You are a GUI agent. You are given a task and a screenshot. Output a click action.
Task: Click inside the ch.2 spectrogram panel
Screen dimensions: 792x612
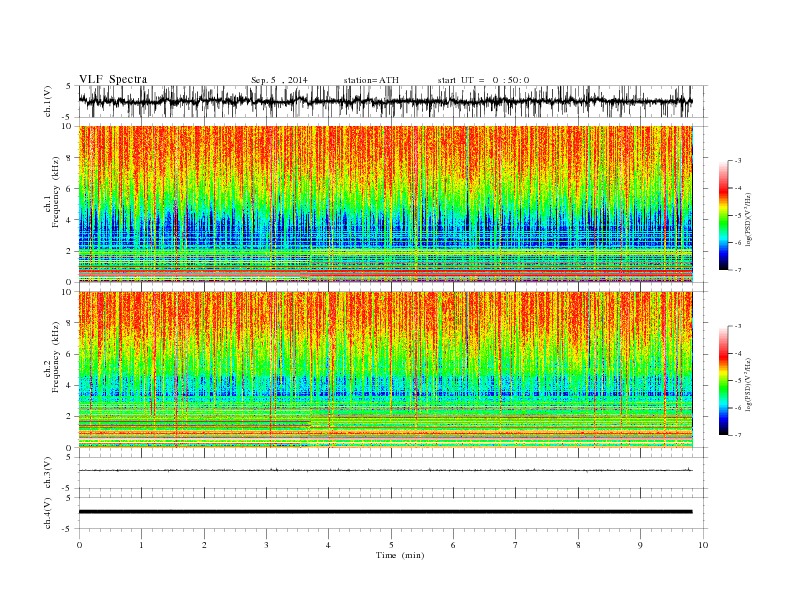coord(385,369)
